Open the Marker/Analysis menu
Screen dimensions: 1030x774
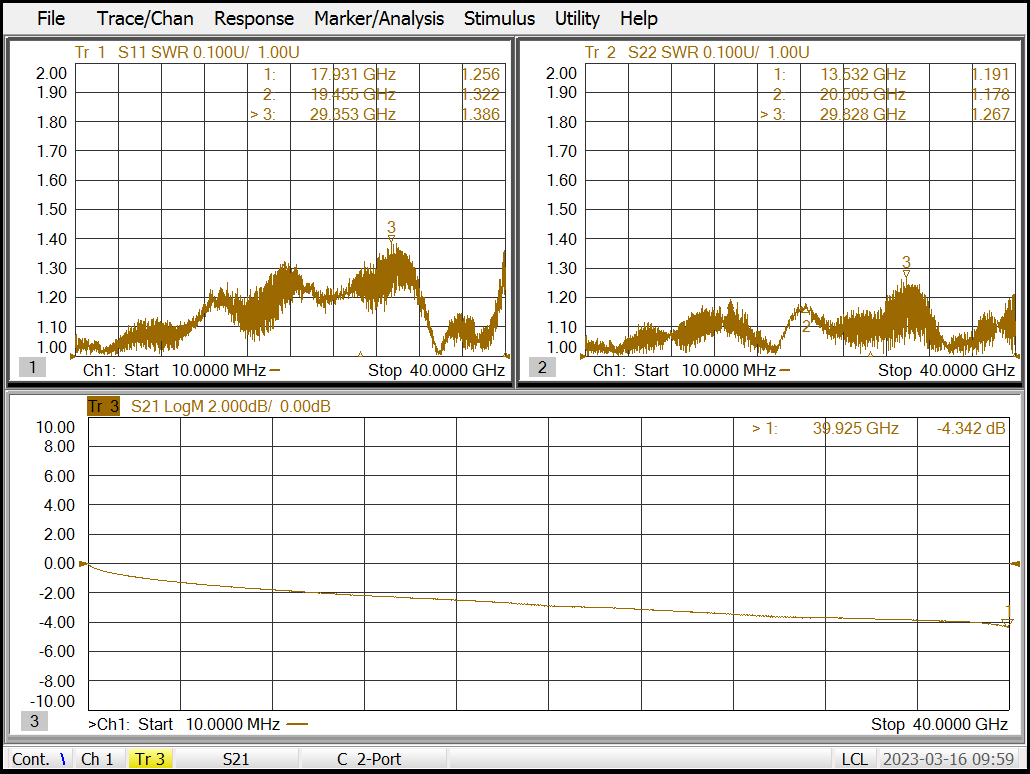[379, 18]
